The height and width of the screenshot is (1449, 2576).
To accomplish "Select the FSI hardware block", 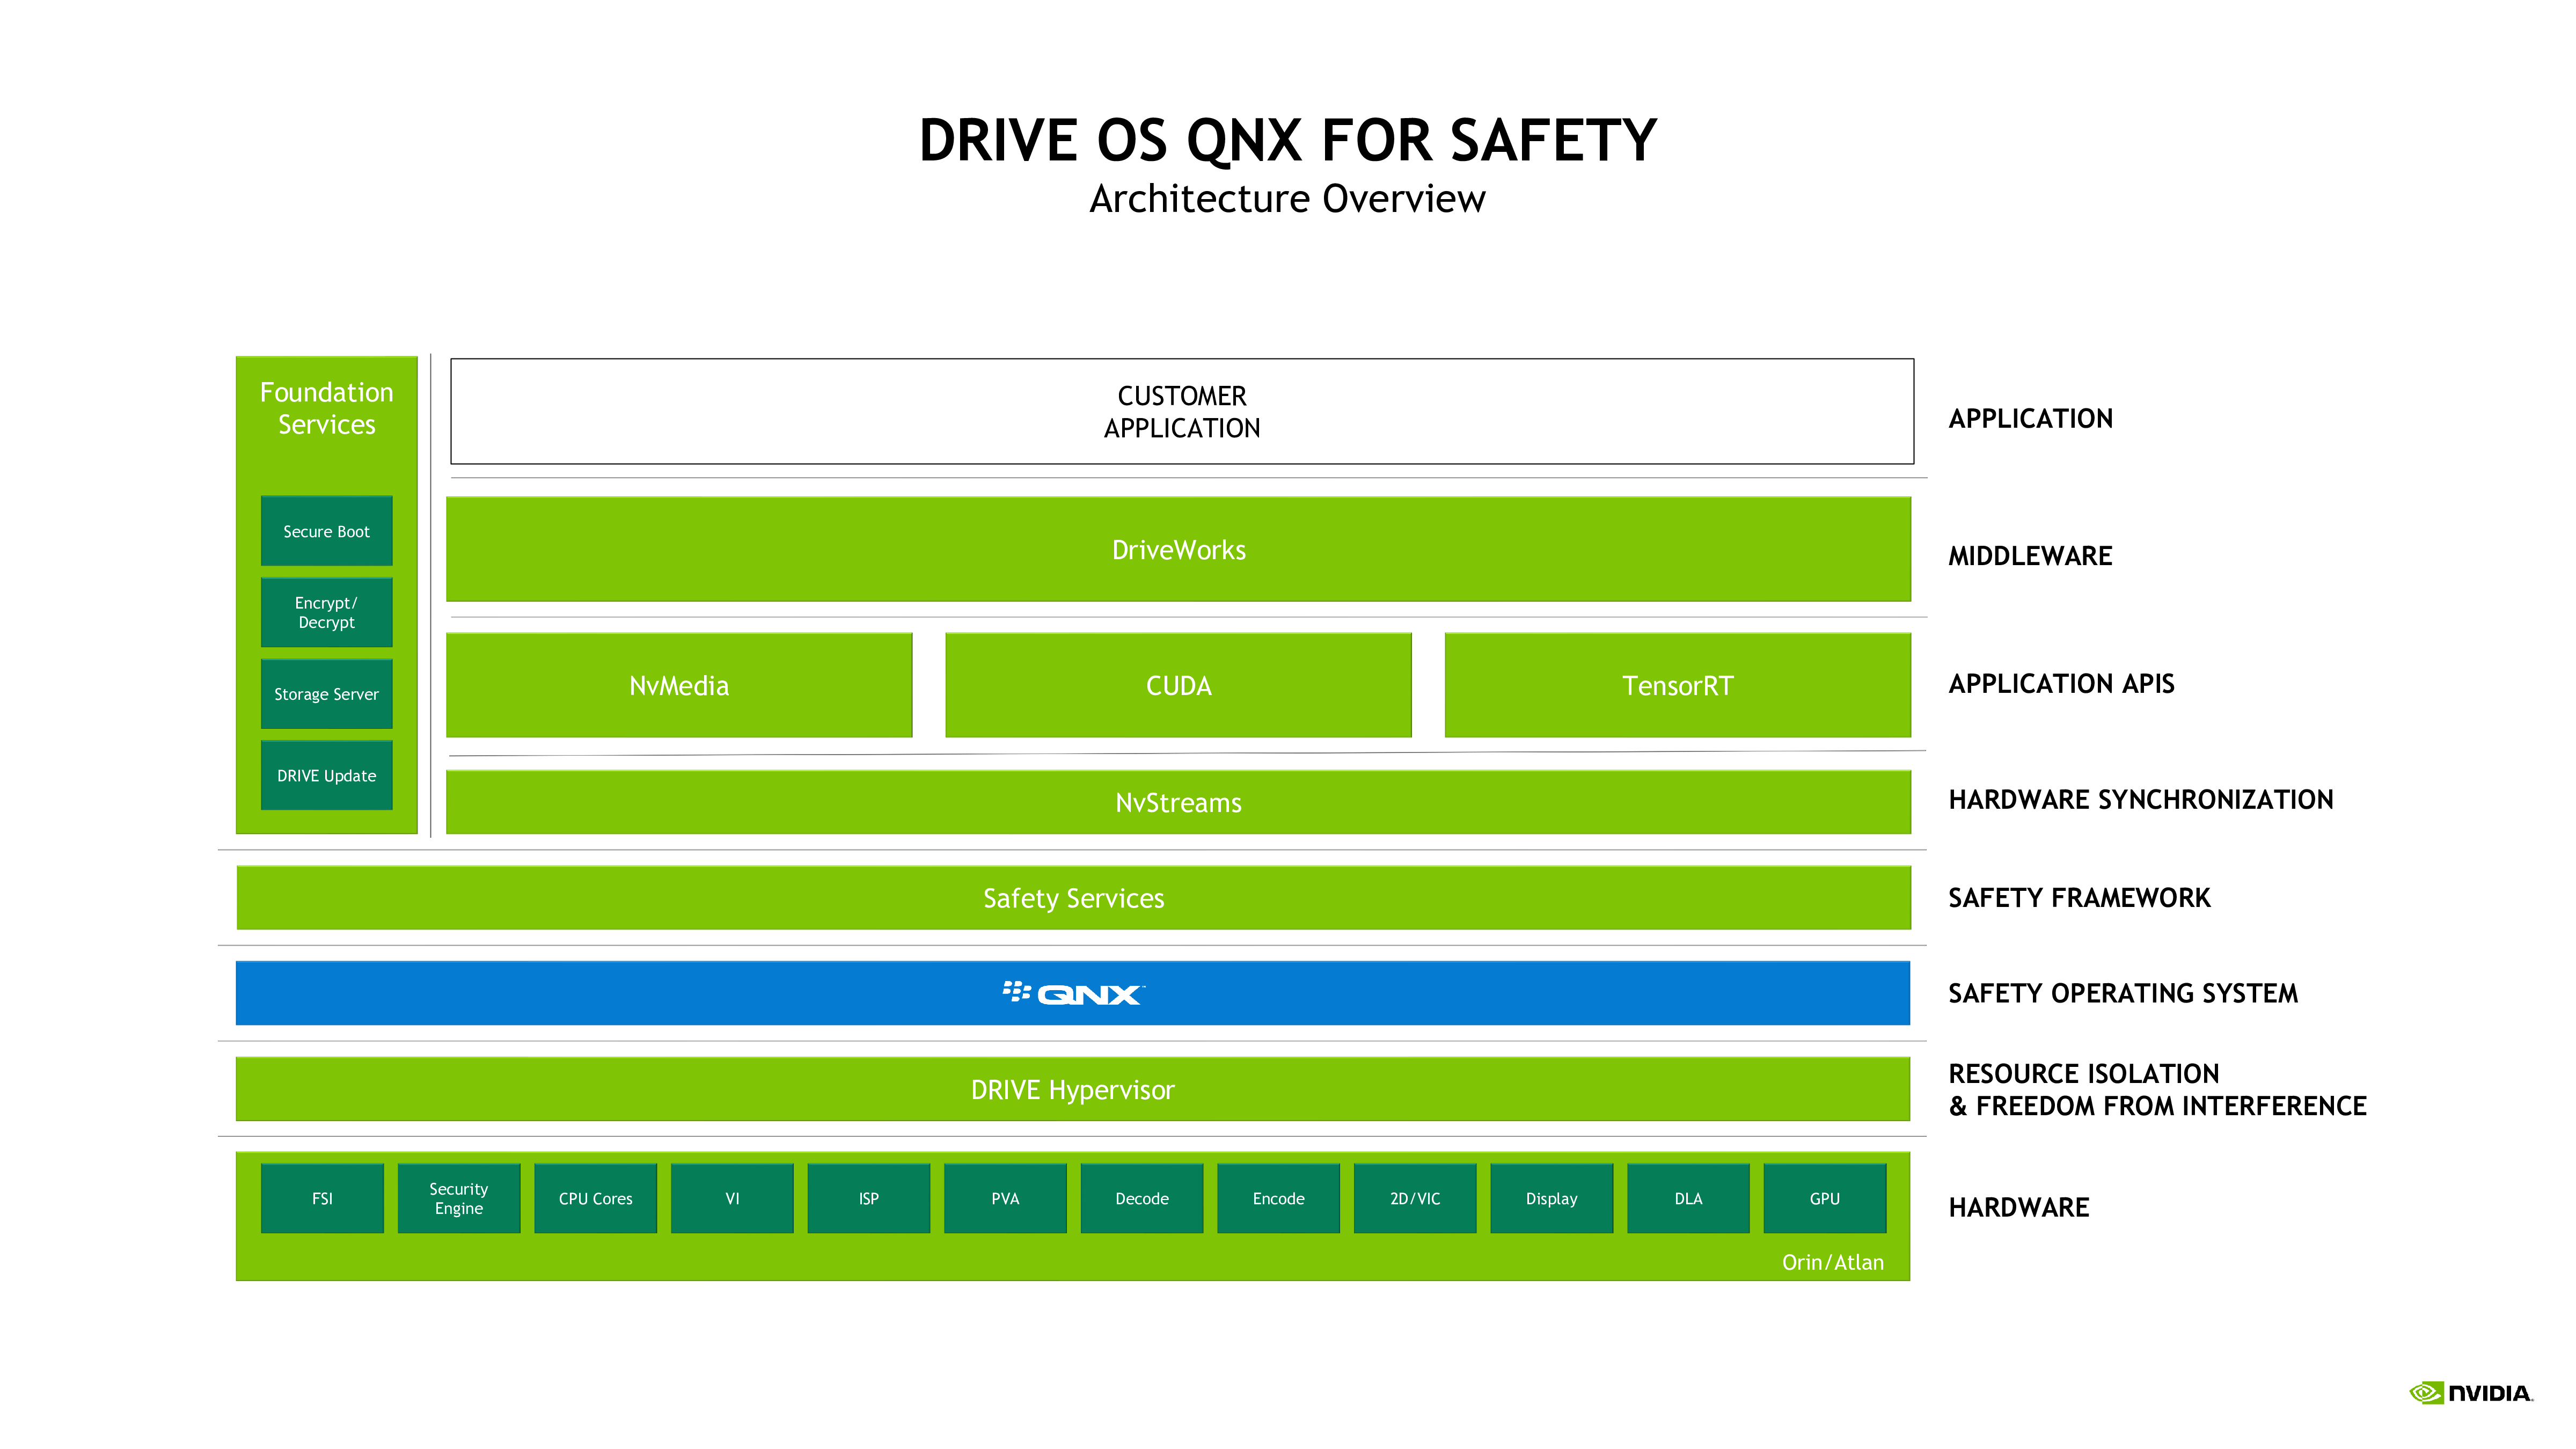I will pos(322,1198).
